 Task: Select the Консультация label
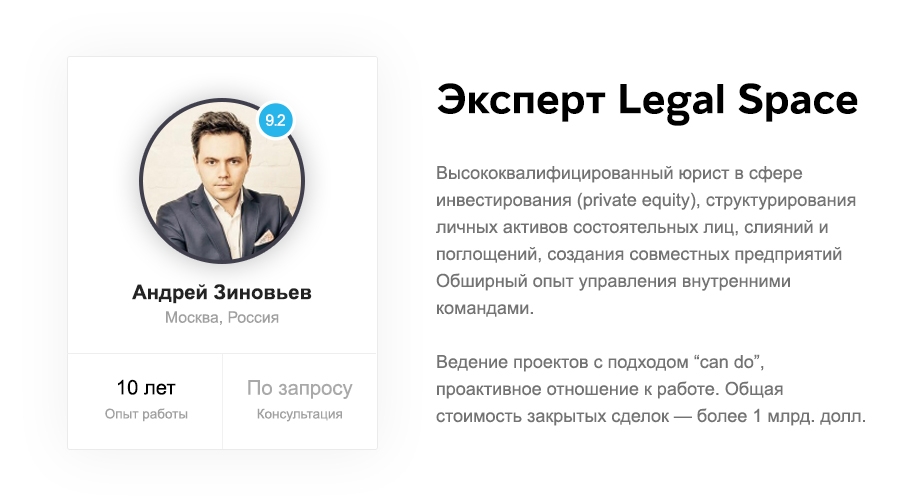click(x=299, y=414)
